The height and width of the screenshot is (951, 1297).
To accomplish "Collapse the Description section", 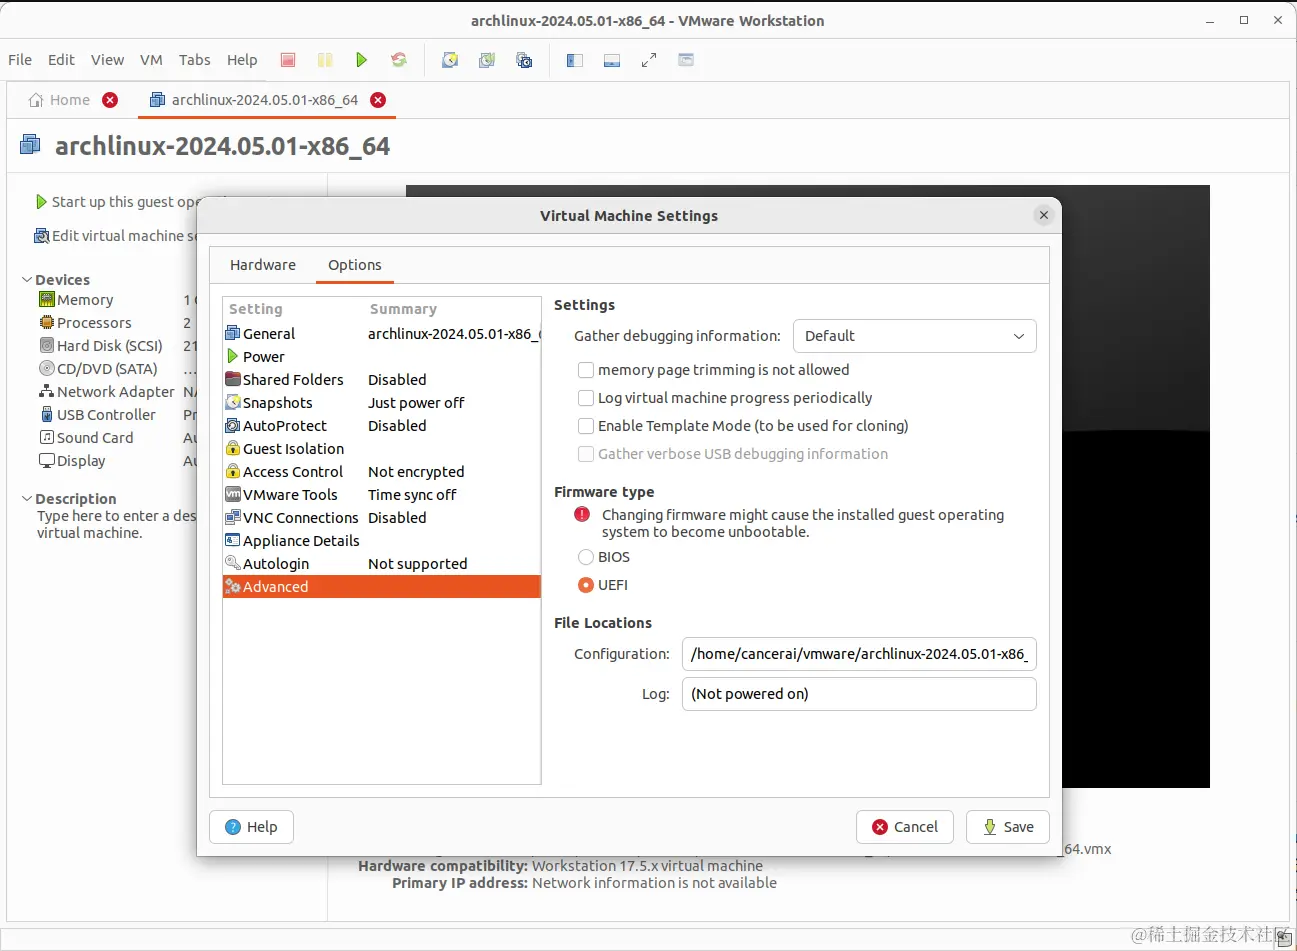I will point(27,499).
